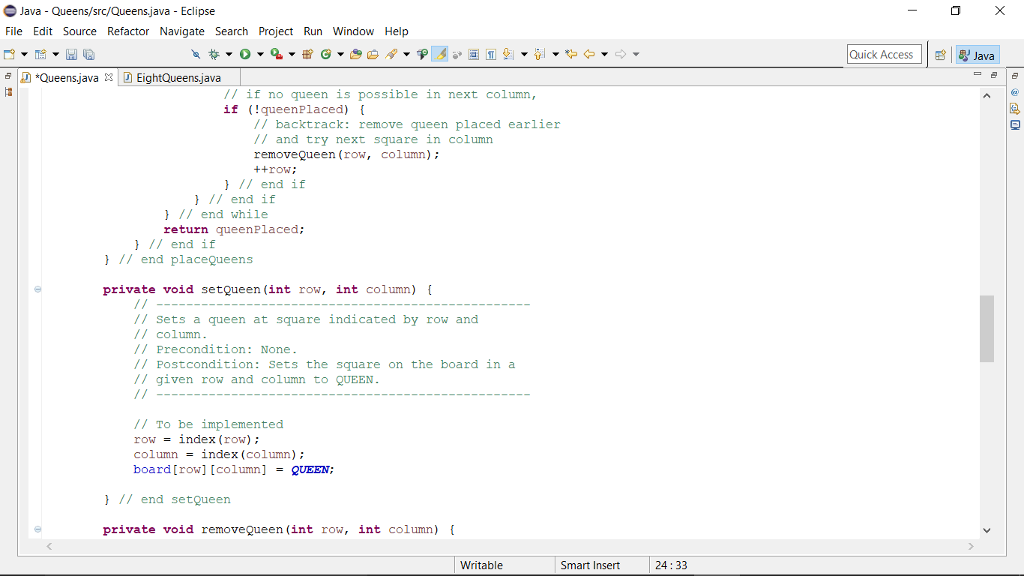Open the Refactor menu
The width and height of the screenshot is (1024, 576).
128,31
